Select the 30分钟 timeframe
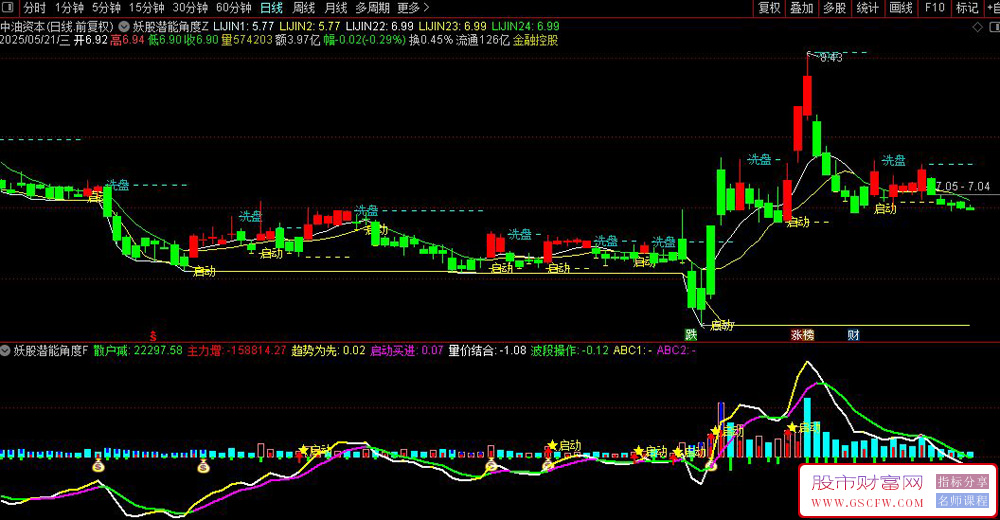Viewport: 1000px width, 520px height. [190, 8]
